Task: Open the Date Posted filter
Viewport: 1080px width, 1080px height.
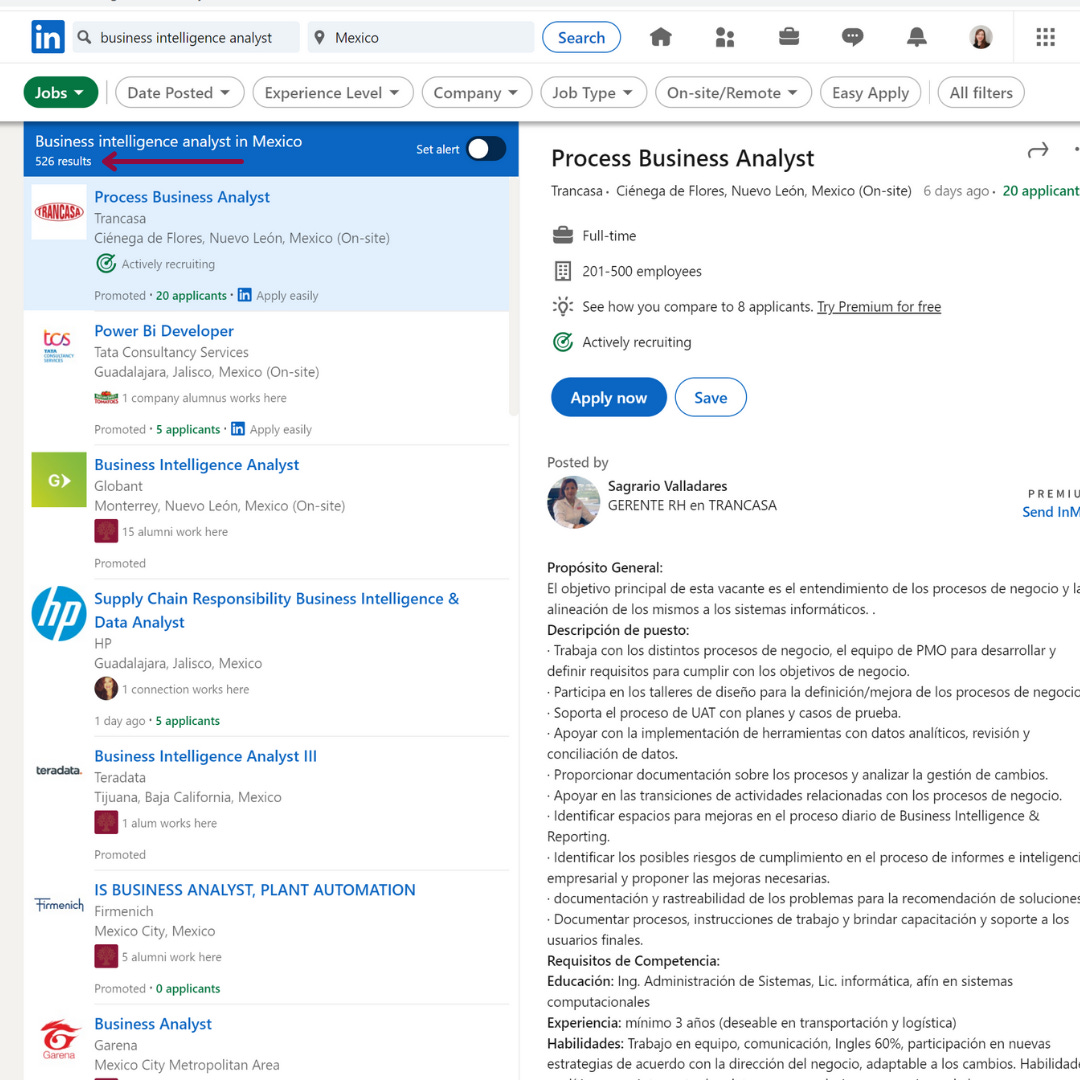Action: click(180, 92)
